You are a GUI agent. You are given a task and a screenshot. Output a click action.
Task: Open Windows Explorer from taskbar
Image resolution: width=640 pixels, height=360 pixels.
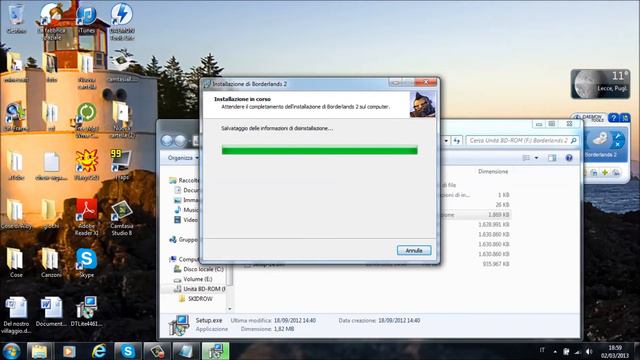pyautogui.click(x=40, y=351)
